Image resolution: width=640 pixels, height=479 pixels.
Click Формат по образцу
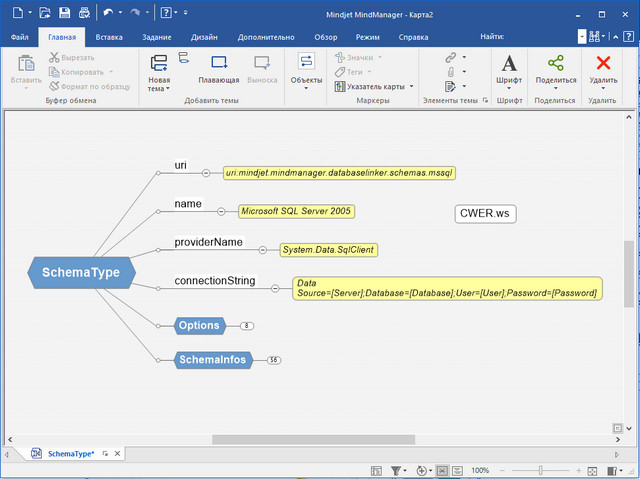(x=89, y=86)
